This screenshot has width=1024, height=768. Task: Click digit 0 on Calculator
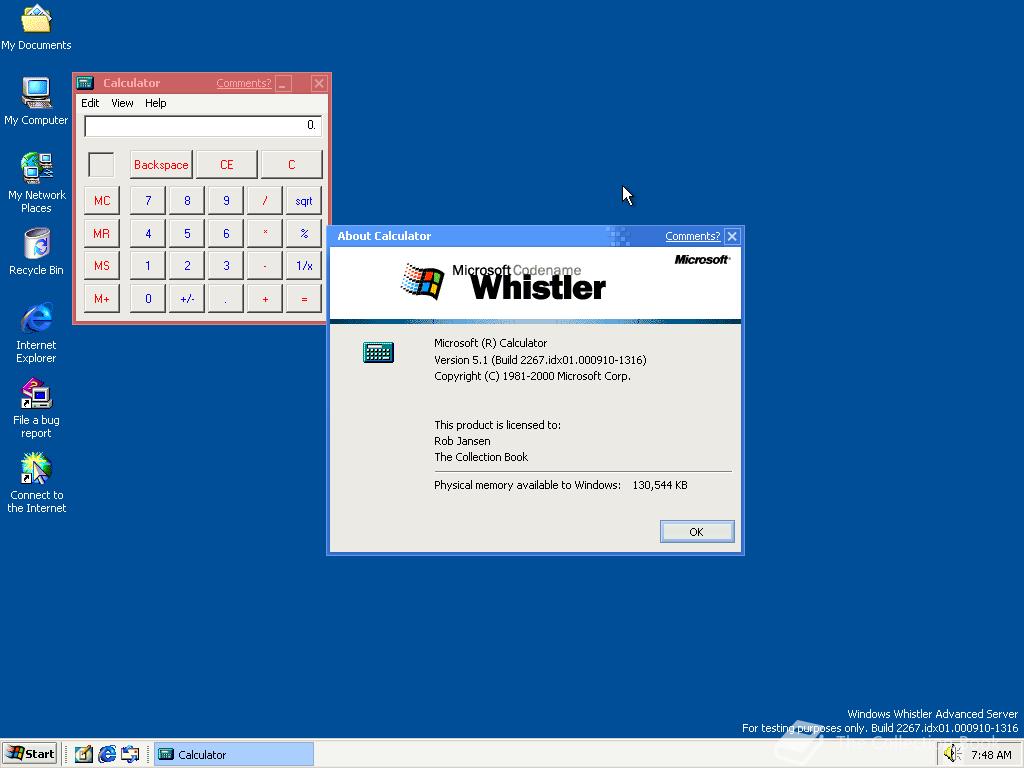(148, 299)
